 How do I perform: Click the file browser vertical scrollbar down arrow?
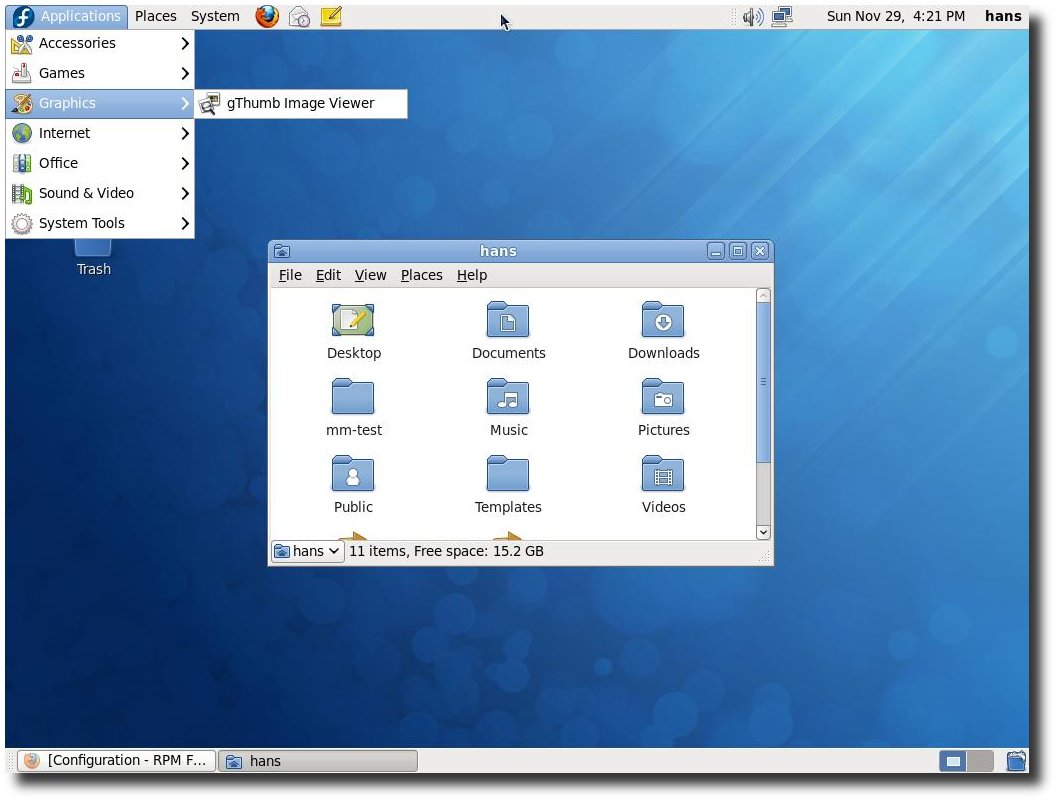point(763,532)
